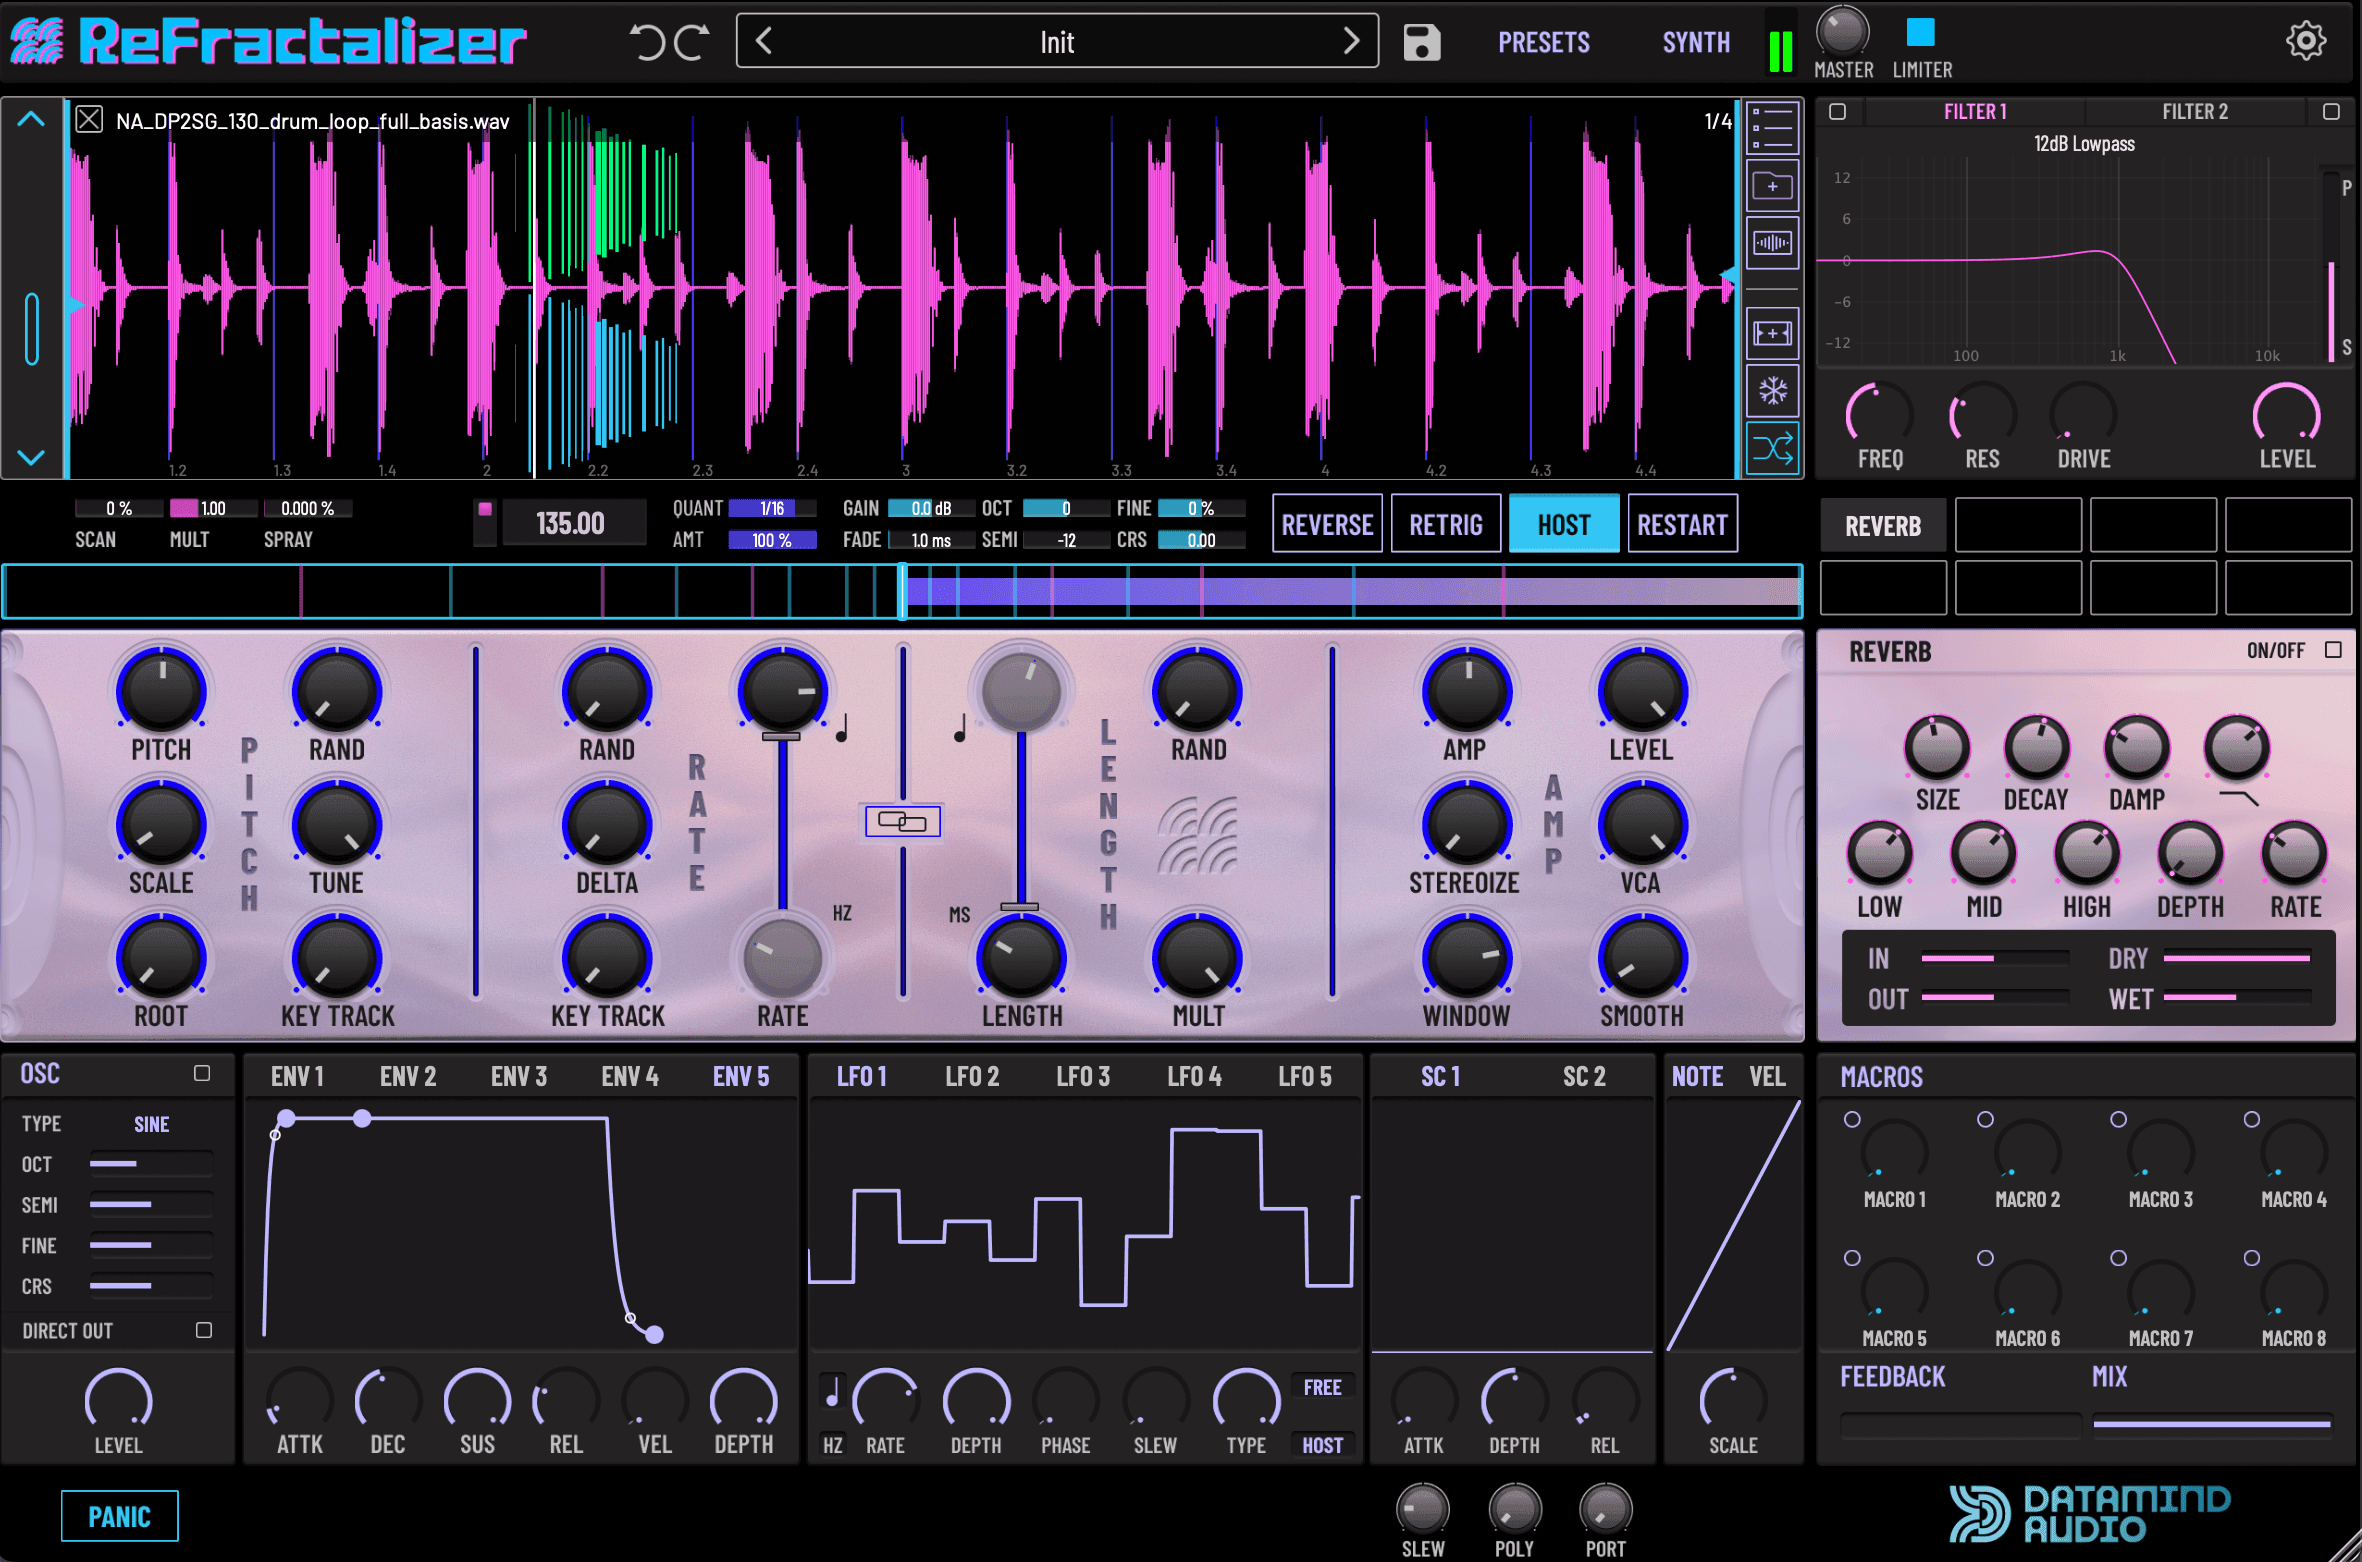The width and height of the screenshot is (2362, 1562).
Task: Select the LFO 1 tab
Action: [x=861, y=1076]
